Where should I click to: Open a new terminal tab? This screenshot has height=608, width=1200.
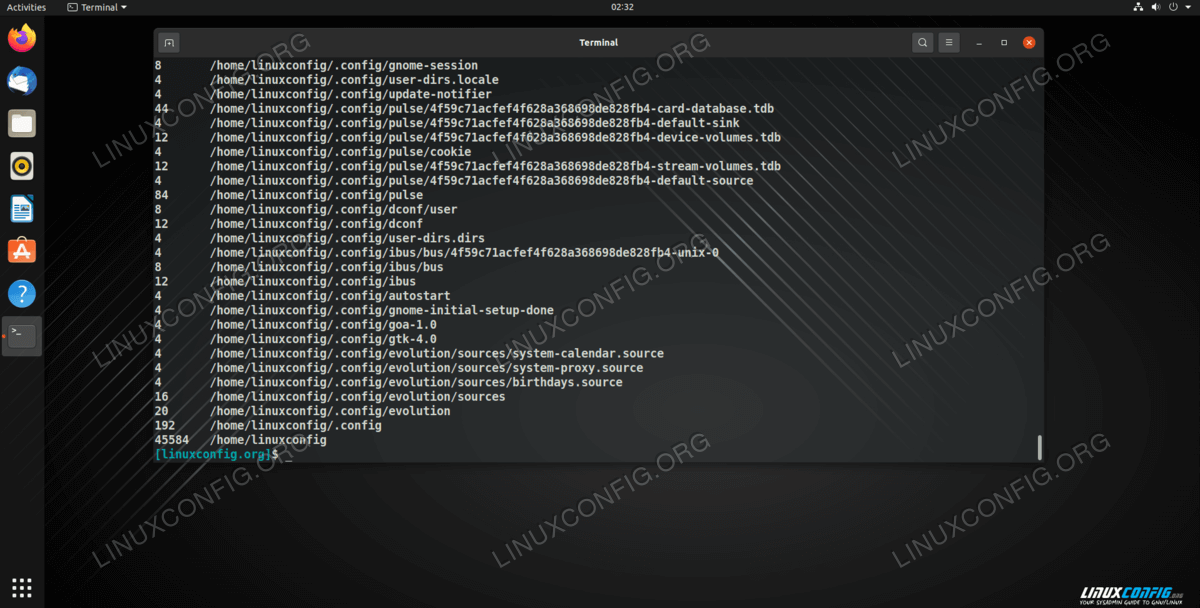click(169, 43)
